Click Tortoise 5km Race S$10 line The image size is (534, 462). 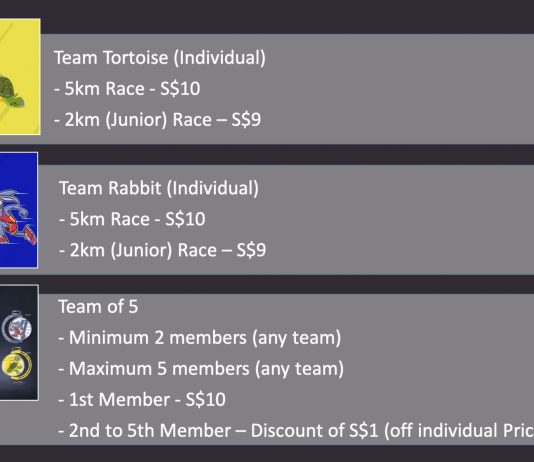127,89
